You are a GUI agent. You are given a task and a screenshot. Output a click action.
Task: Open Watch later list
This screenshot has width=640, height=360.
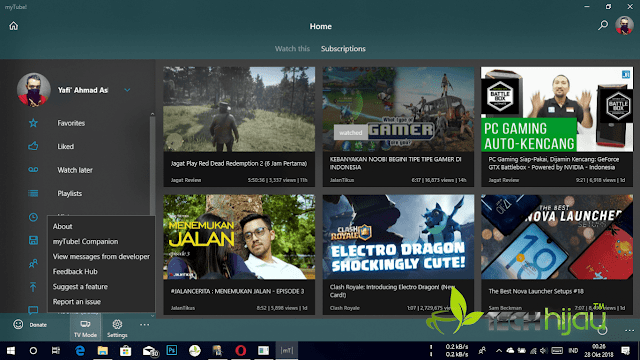(x=75, y=170)
